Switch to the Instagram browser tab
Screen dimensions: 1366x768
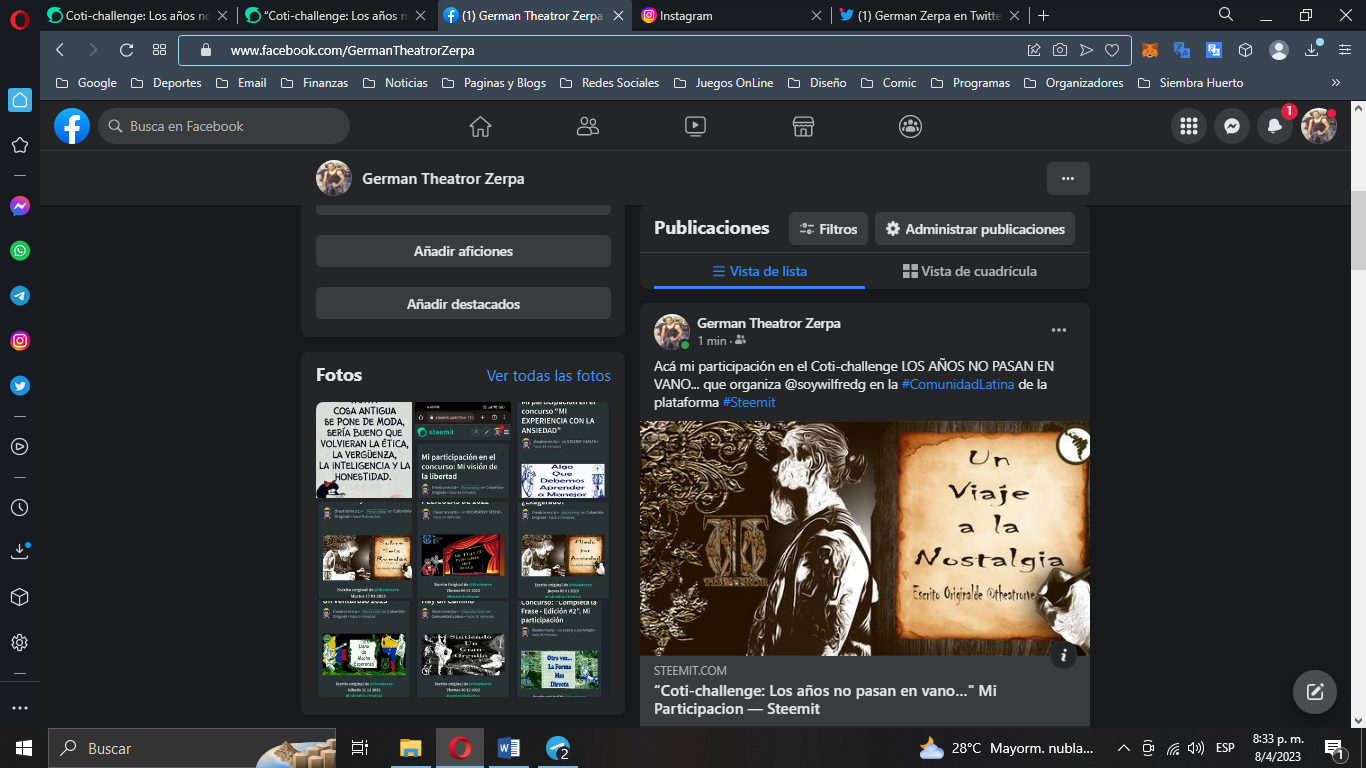click(730, 16)
